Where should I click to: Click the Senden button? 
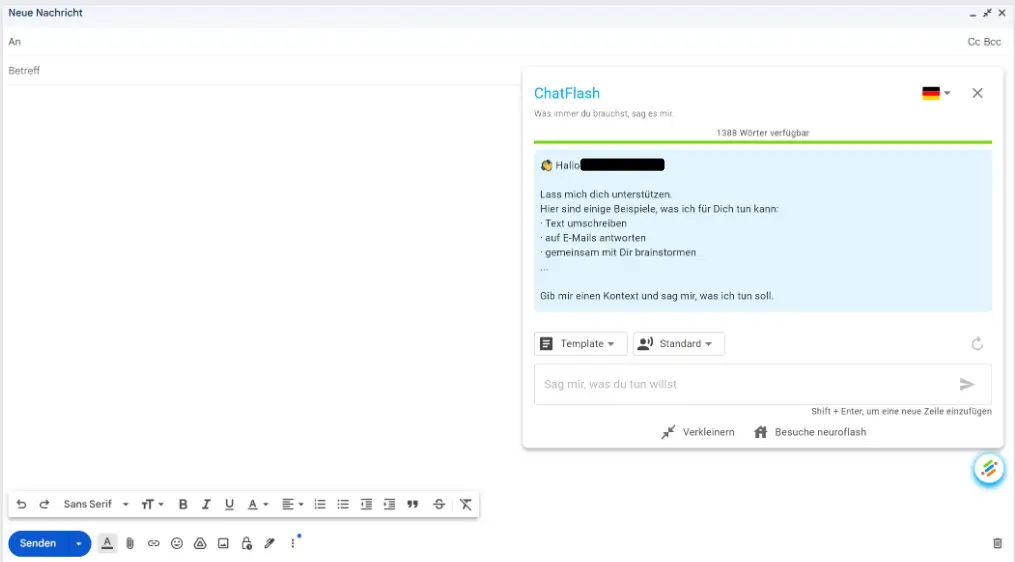pos(38,543)
